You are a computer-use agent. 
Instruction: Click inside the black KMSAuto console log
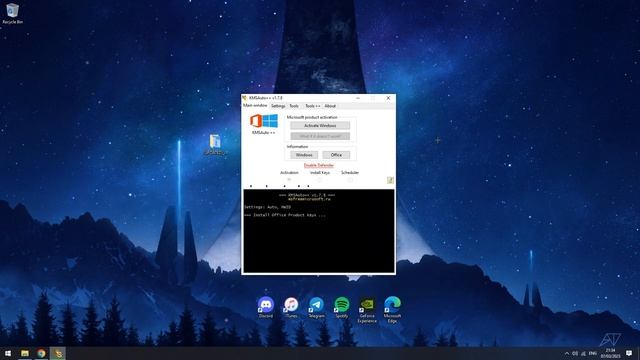[319, 231]
